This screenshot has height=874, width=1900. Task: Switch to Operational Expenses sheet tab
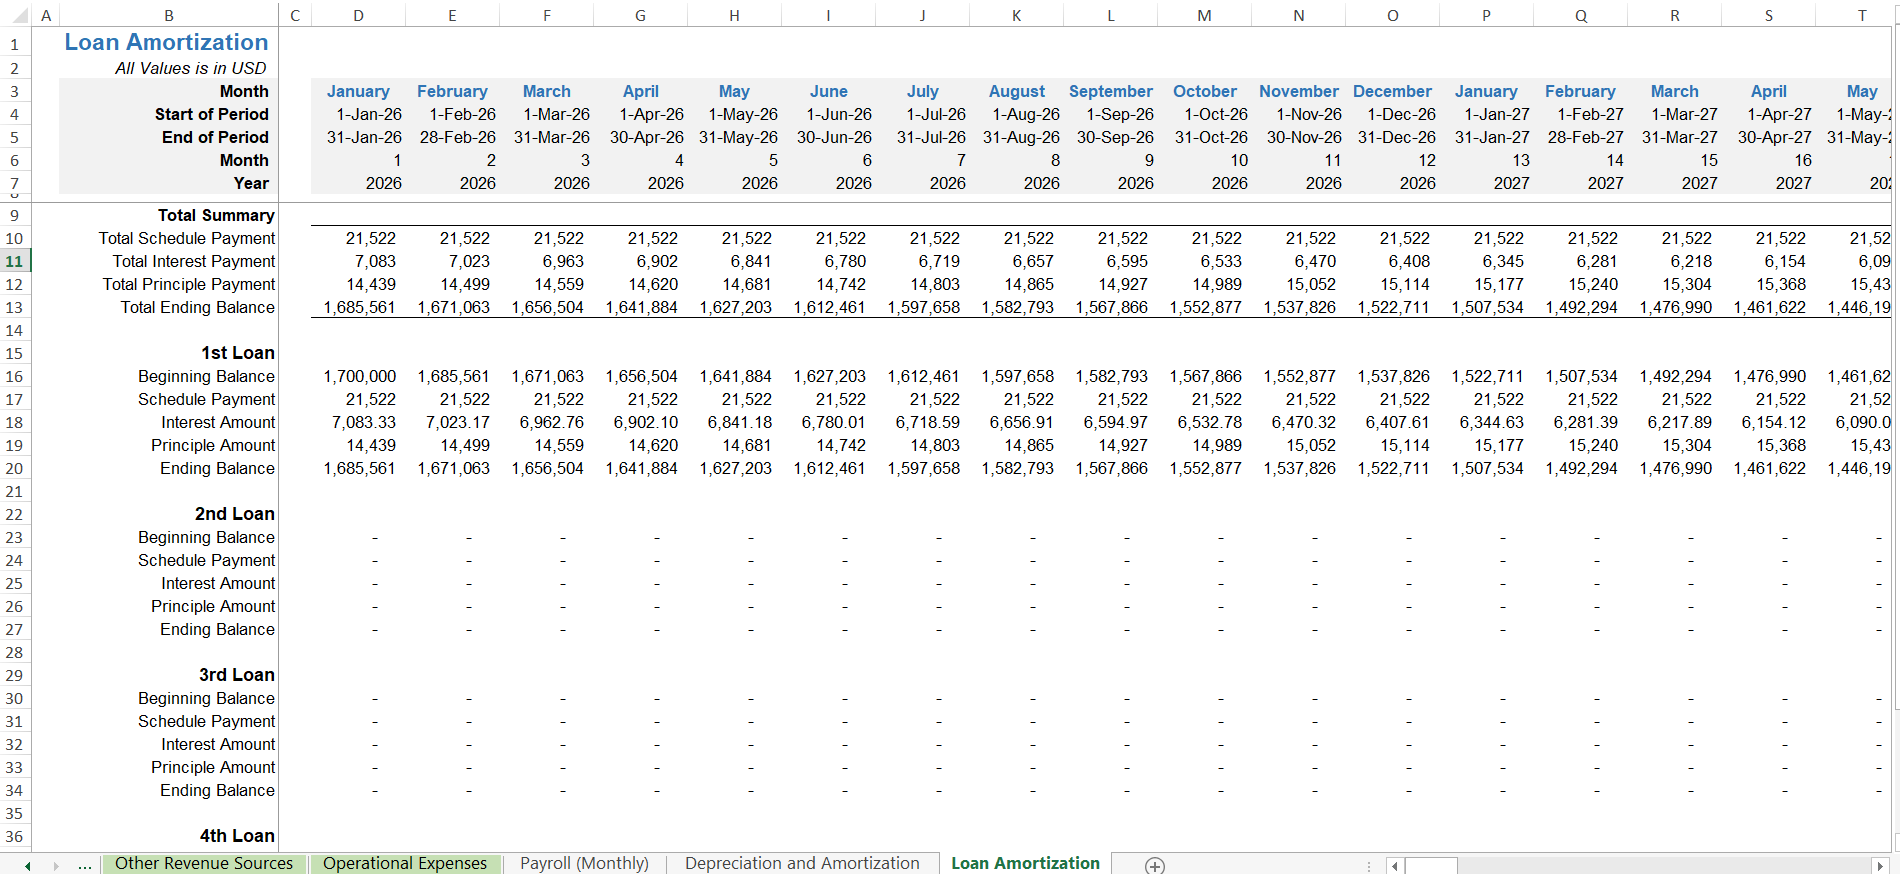pyautogui.click(x=405, y=864)
